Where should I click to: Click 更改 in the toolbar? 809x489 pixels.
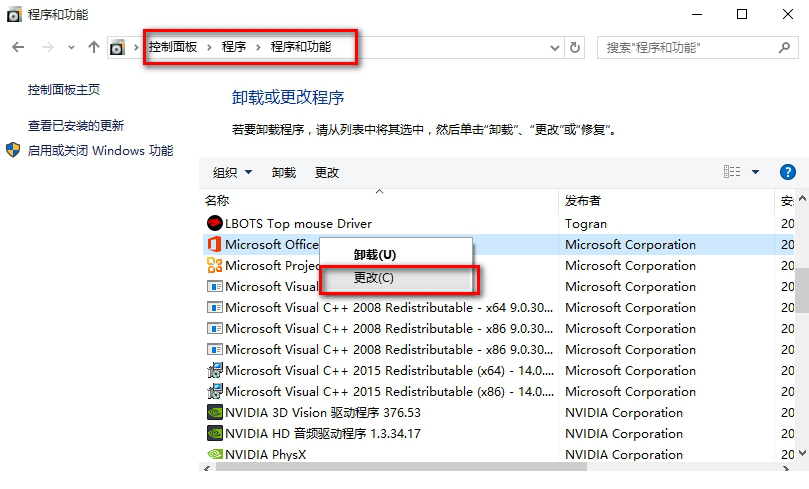point(327,173)
